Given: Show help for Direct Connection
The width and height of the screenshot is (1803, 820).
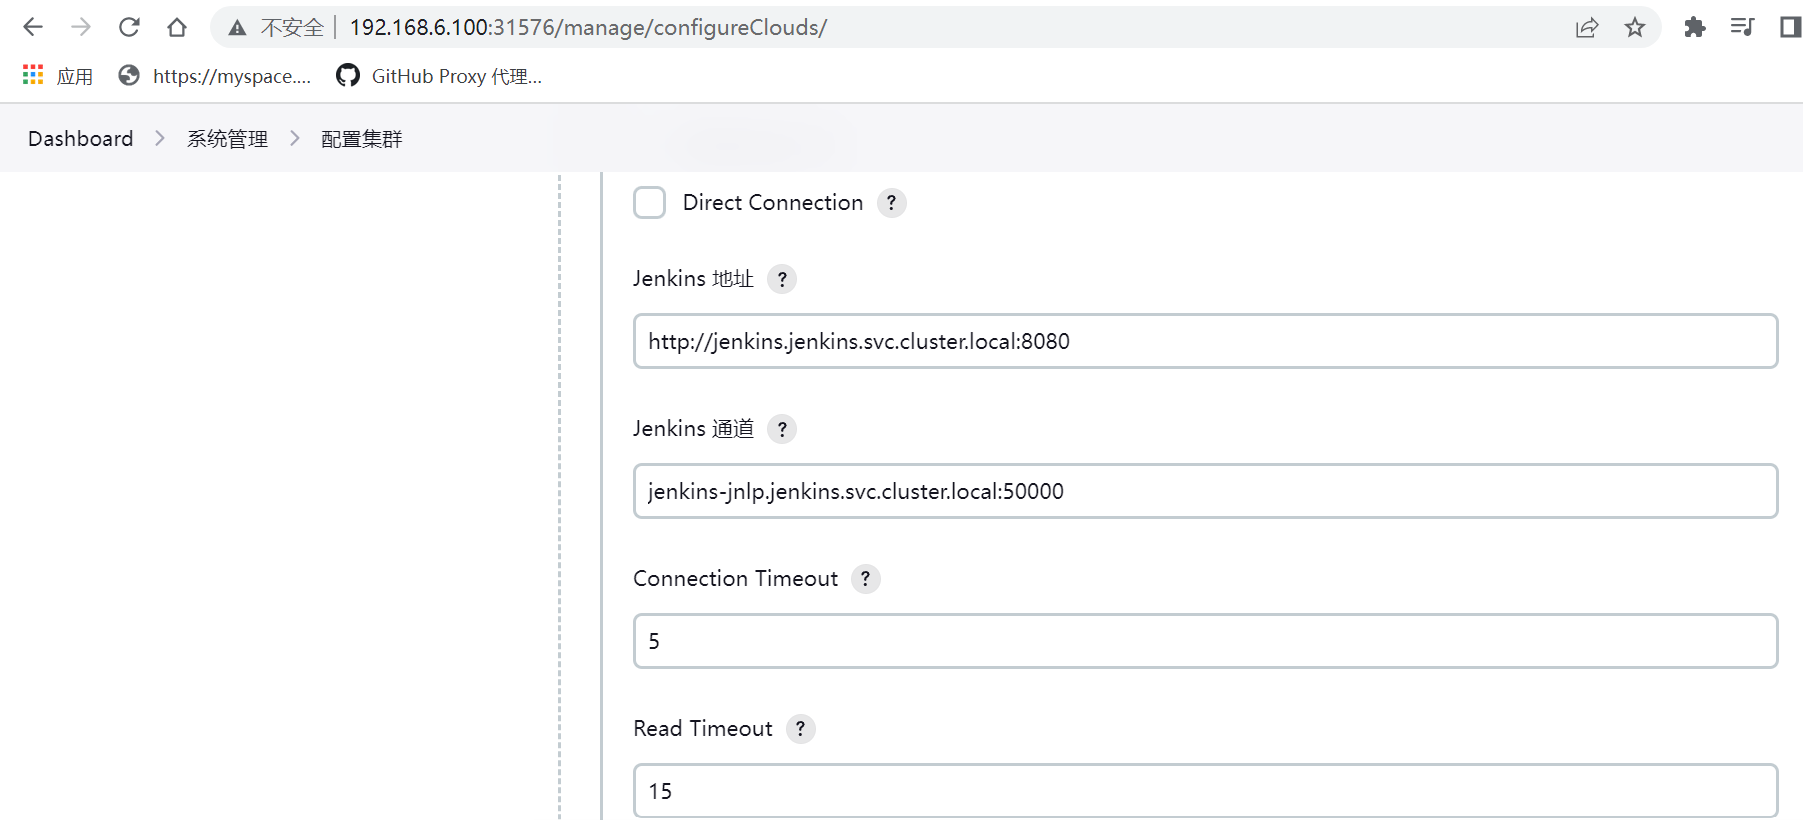Looking at the screenshot, I should [891, 203].
